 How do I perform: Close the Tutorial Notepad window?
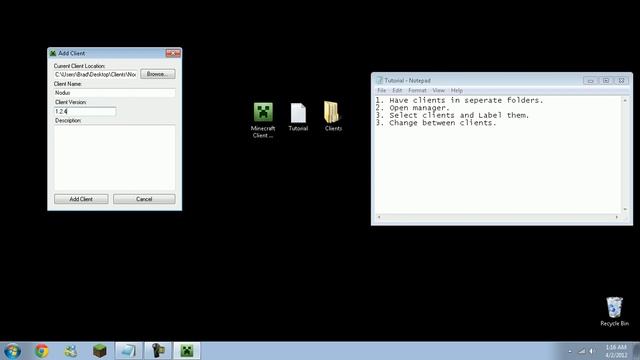click(x=622, y=81)
